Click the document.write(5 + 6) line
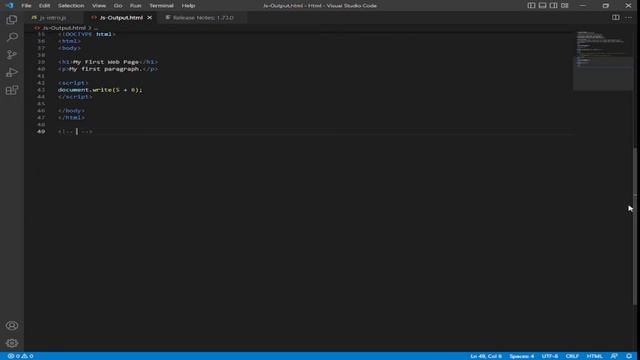 click(100, 90)
